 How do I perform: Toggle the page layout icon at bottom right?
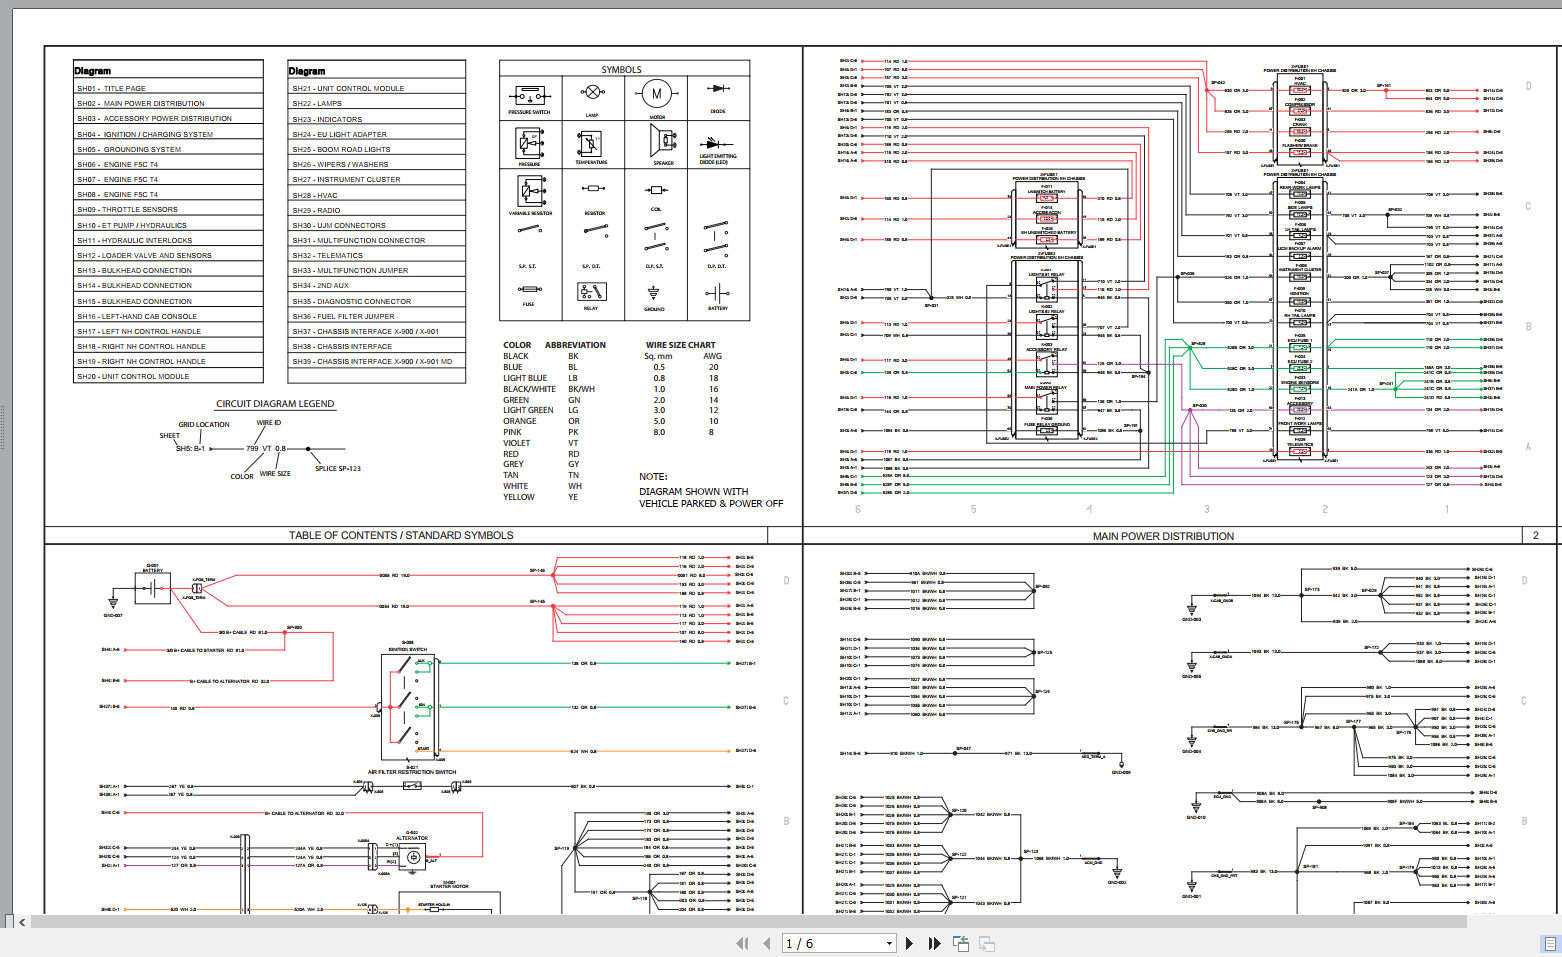(1550, 943)
